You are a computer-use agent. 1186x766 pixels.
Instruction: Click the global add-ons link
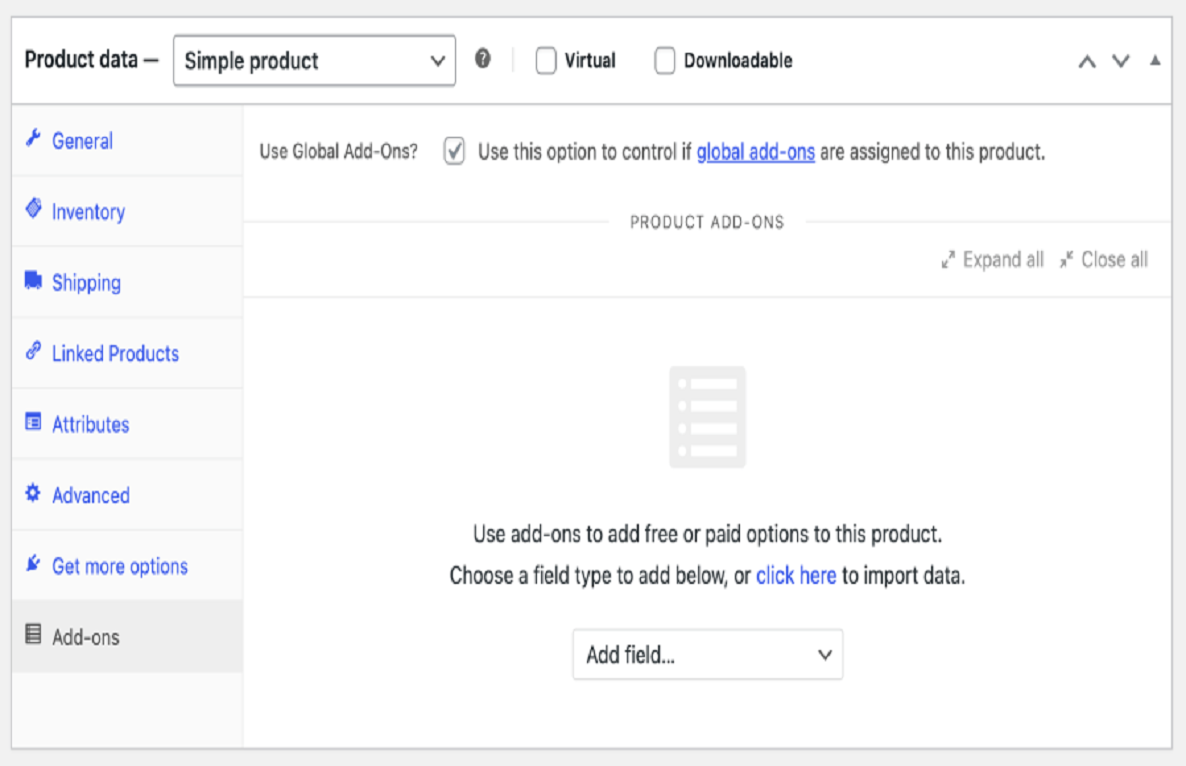click(755, 150)
